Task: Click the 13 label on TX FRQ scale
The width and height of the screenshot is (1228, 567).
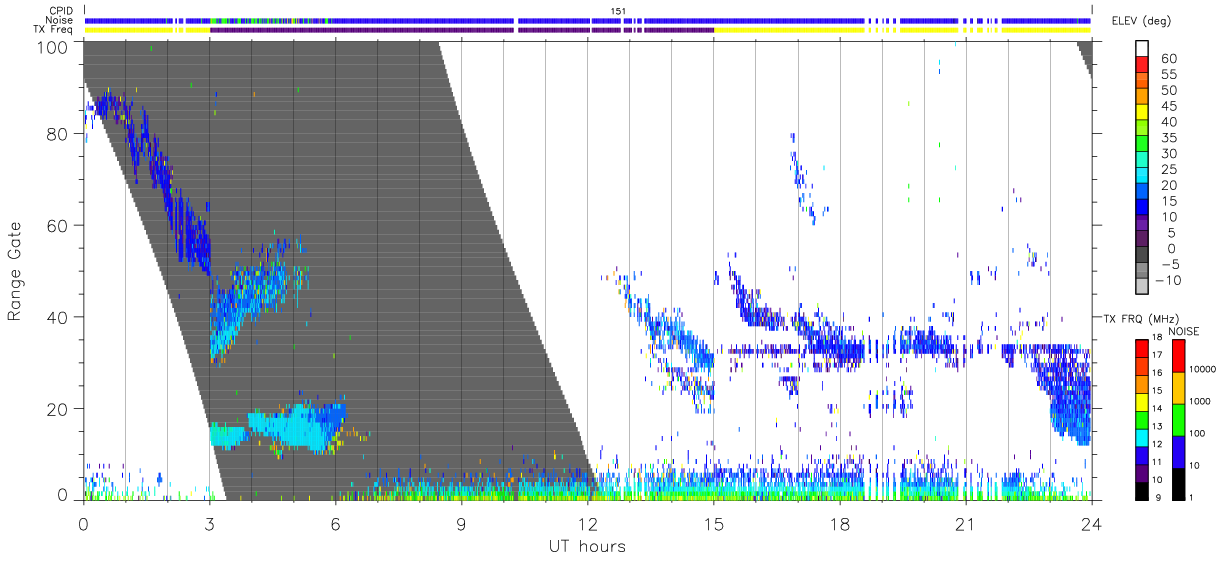Action: point(1156,427)
